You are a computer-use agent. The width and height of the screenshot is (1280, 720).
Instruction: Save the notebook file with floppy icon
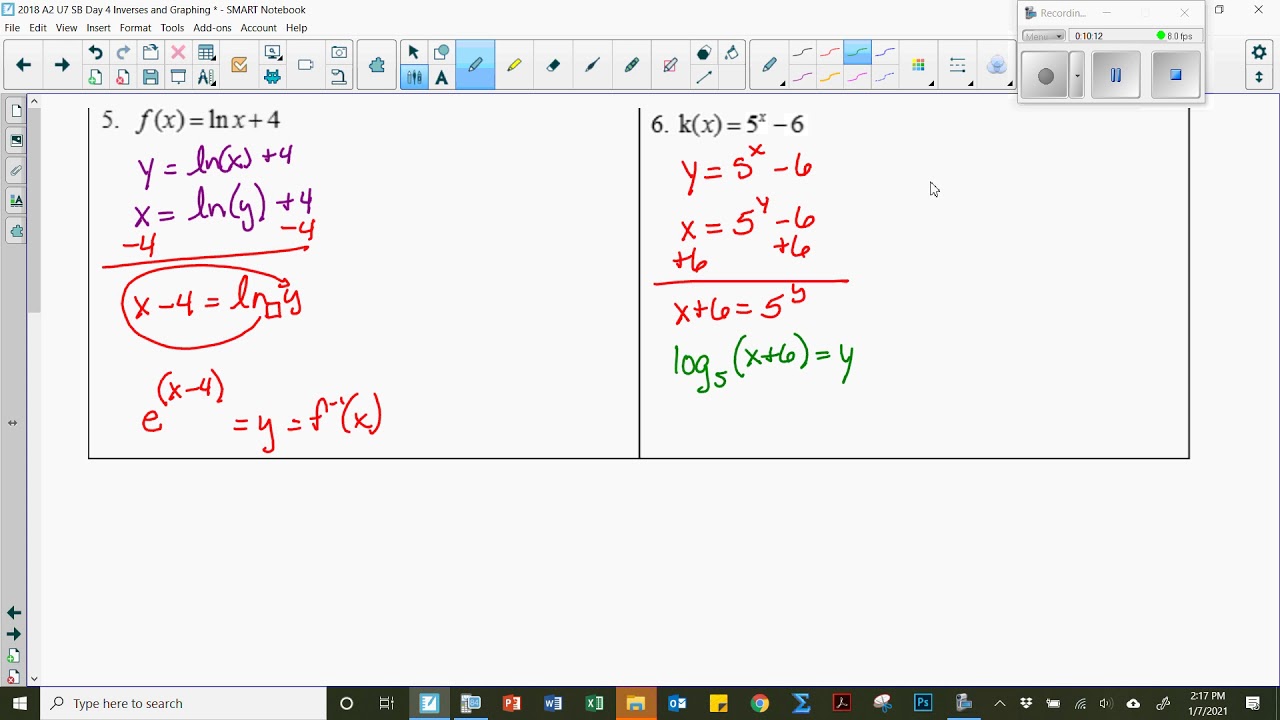[150, 77]
